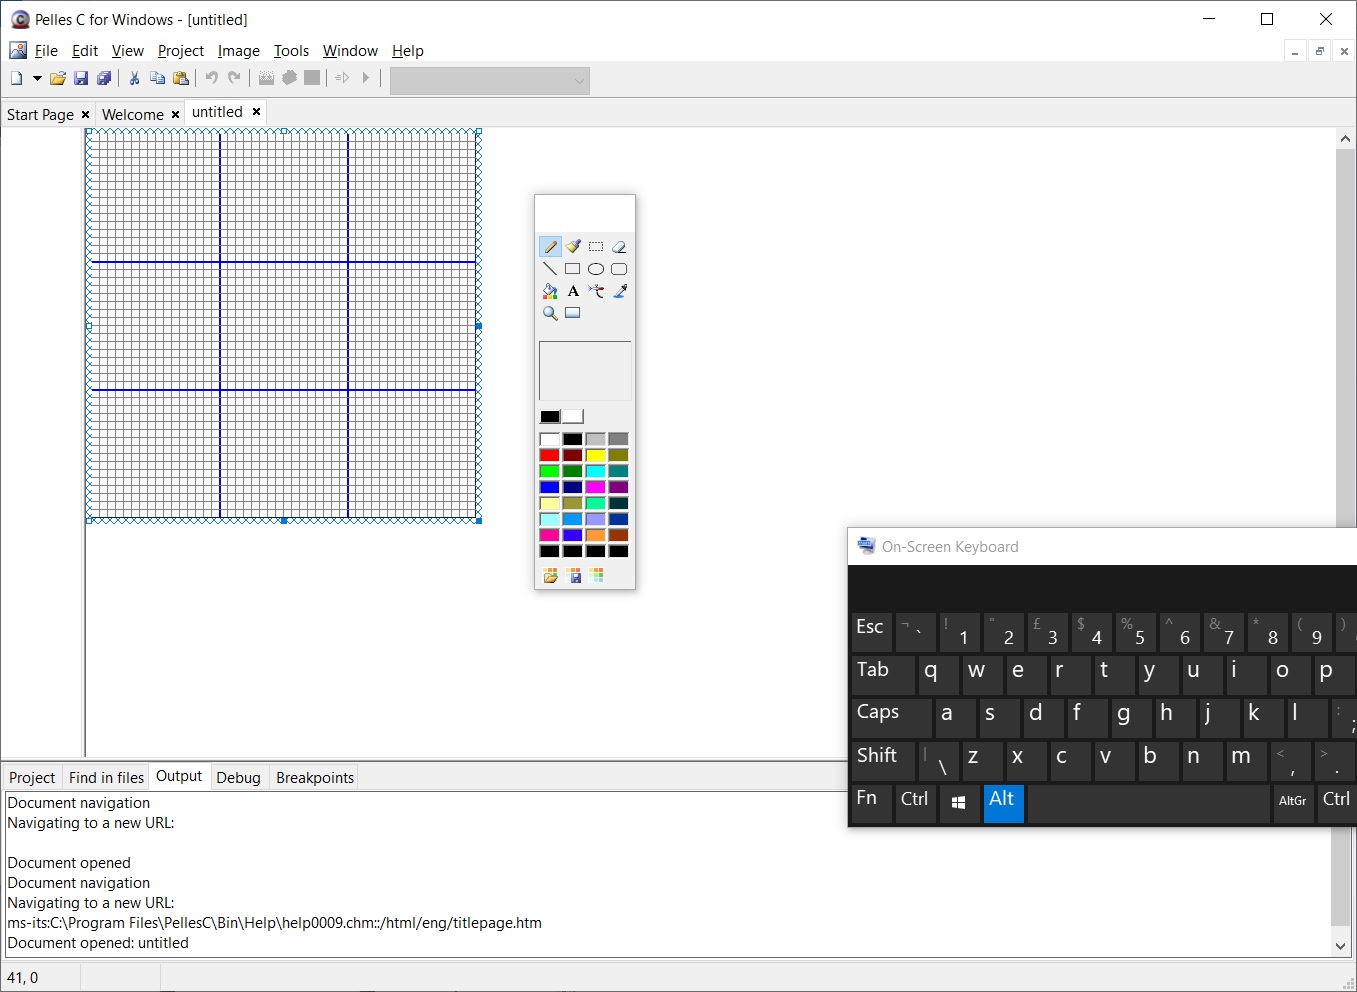Click the Paste clipboard icon
This screenshot has height=992, width=1357.
tap(181, 78)
